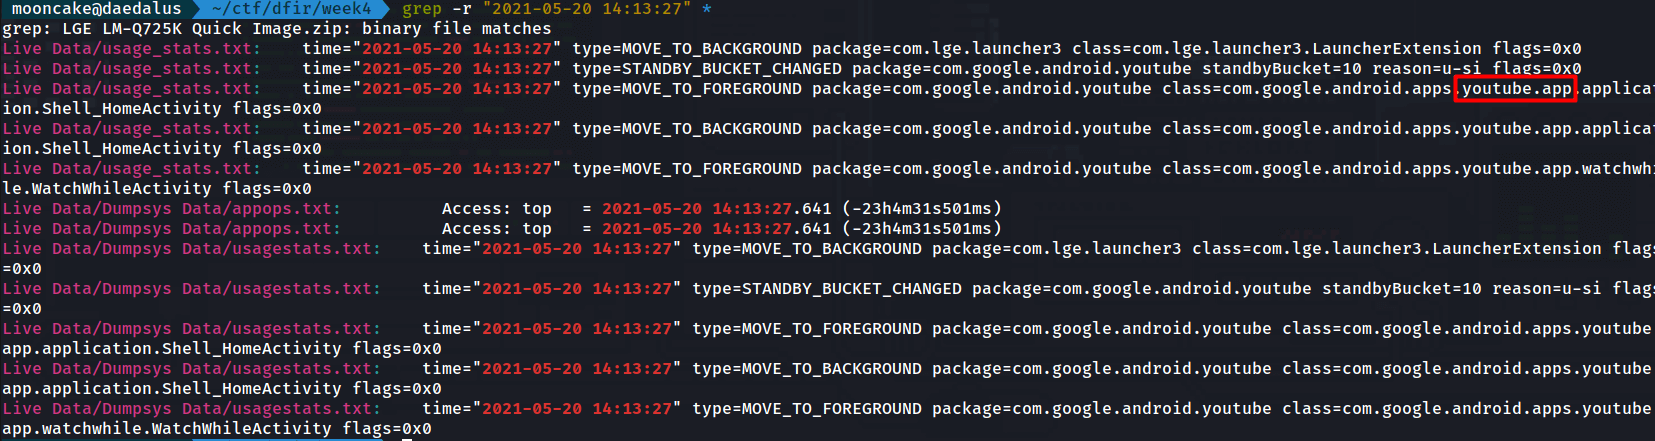This screenshot has width=1655, height=441.
Task: Click STANDBY_BUCKET_CHANGED in the usage_stats.txt result
Action: click(x=732, y=69)
